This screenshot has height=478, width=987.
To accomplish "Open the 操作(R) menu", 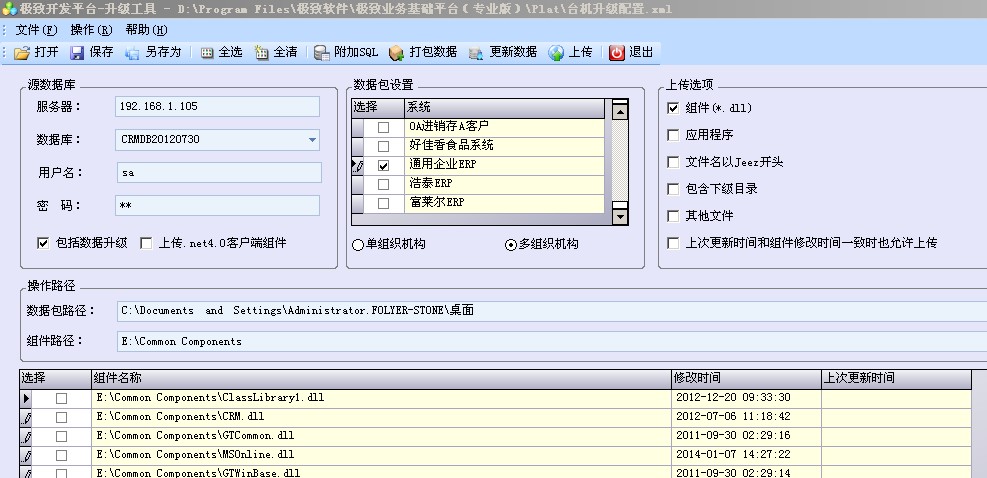I will click(x=91, y=30).
